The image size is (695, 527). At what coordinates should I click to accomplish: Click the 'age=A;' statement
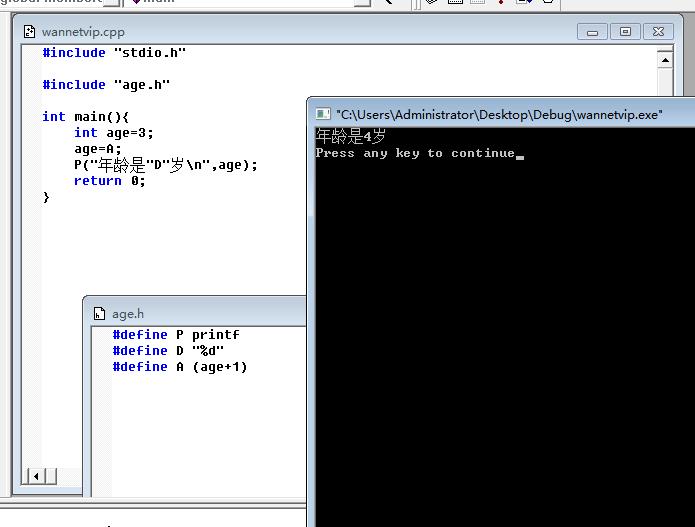(98, 148)
